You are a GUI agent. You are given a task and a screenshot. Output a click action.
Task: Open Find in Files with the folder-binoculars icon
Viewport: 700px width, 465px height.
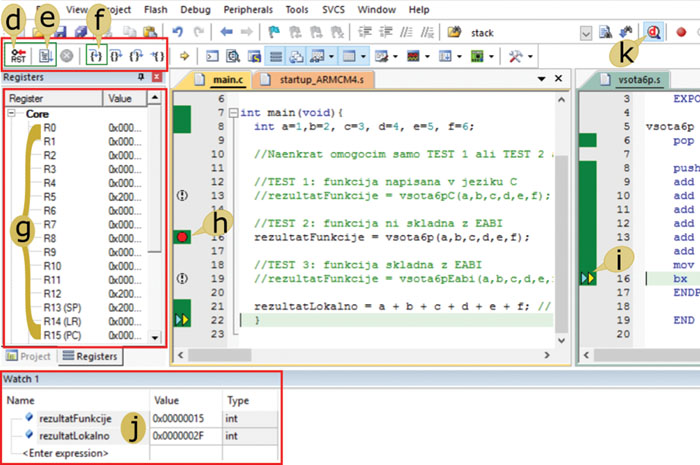coord(454,32)
